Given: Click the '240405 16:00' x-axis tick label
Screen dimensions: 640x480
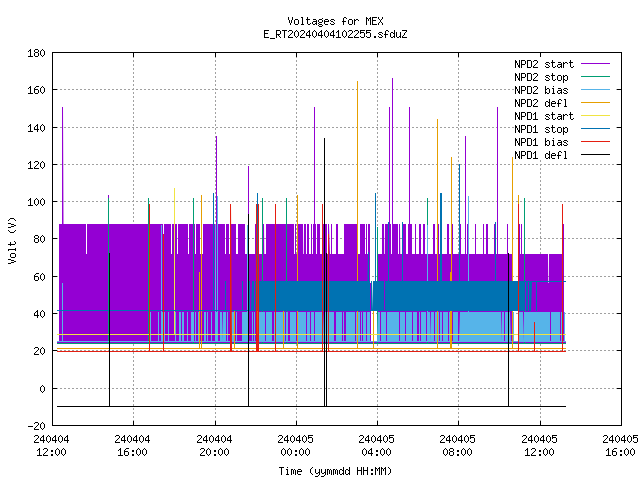Looking at the screenshot, I should point(620,446).
